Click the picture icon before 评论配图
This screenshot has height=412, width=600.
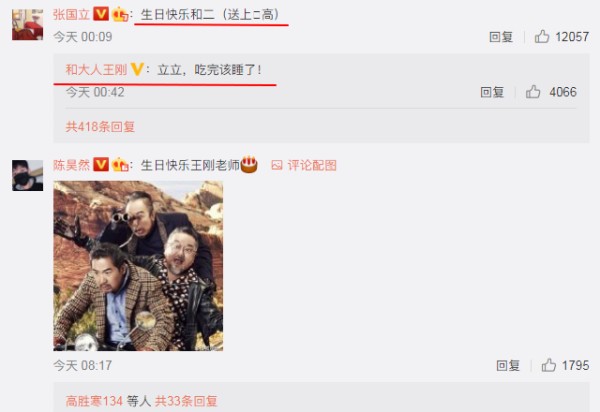(x=277, y=165)
